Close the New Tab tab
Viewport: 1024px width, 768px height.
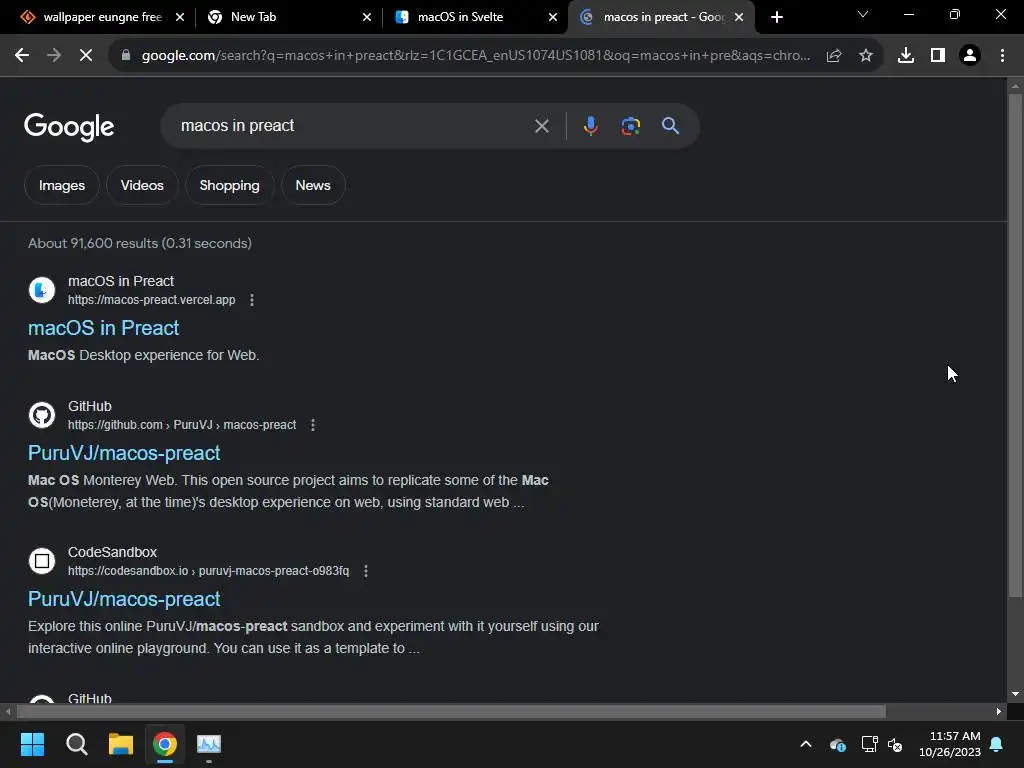click(366, 17)
